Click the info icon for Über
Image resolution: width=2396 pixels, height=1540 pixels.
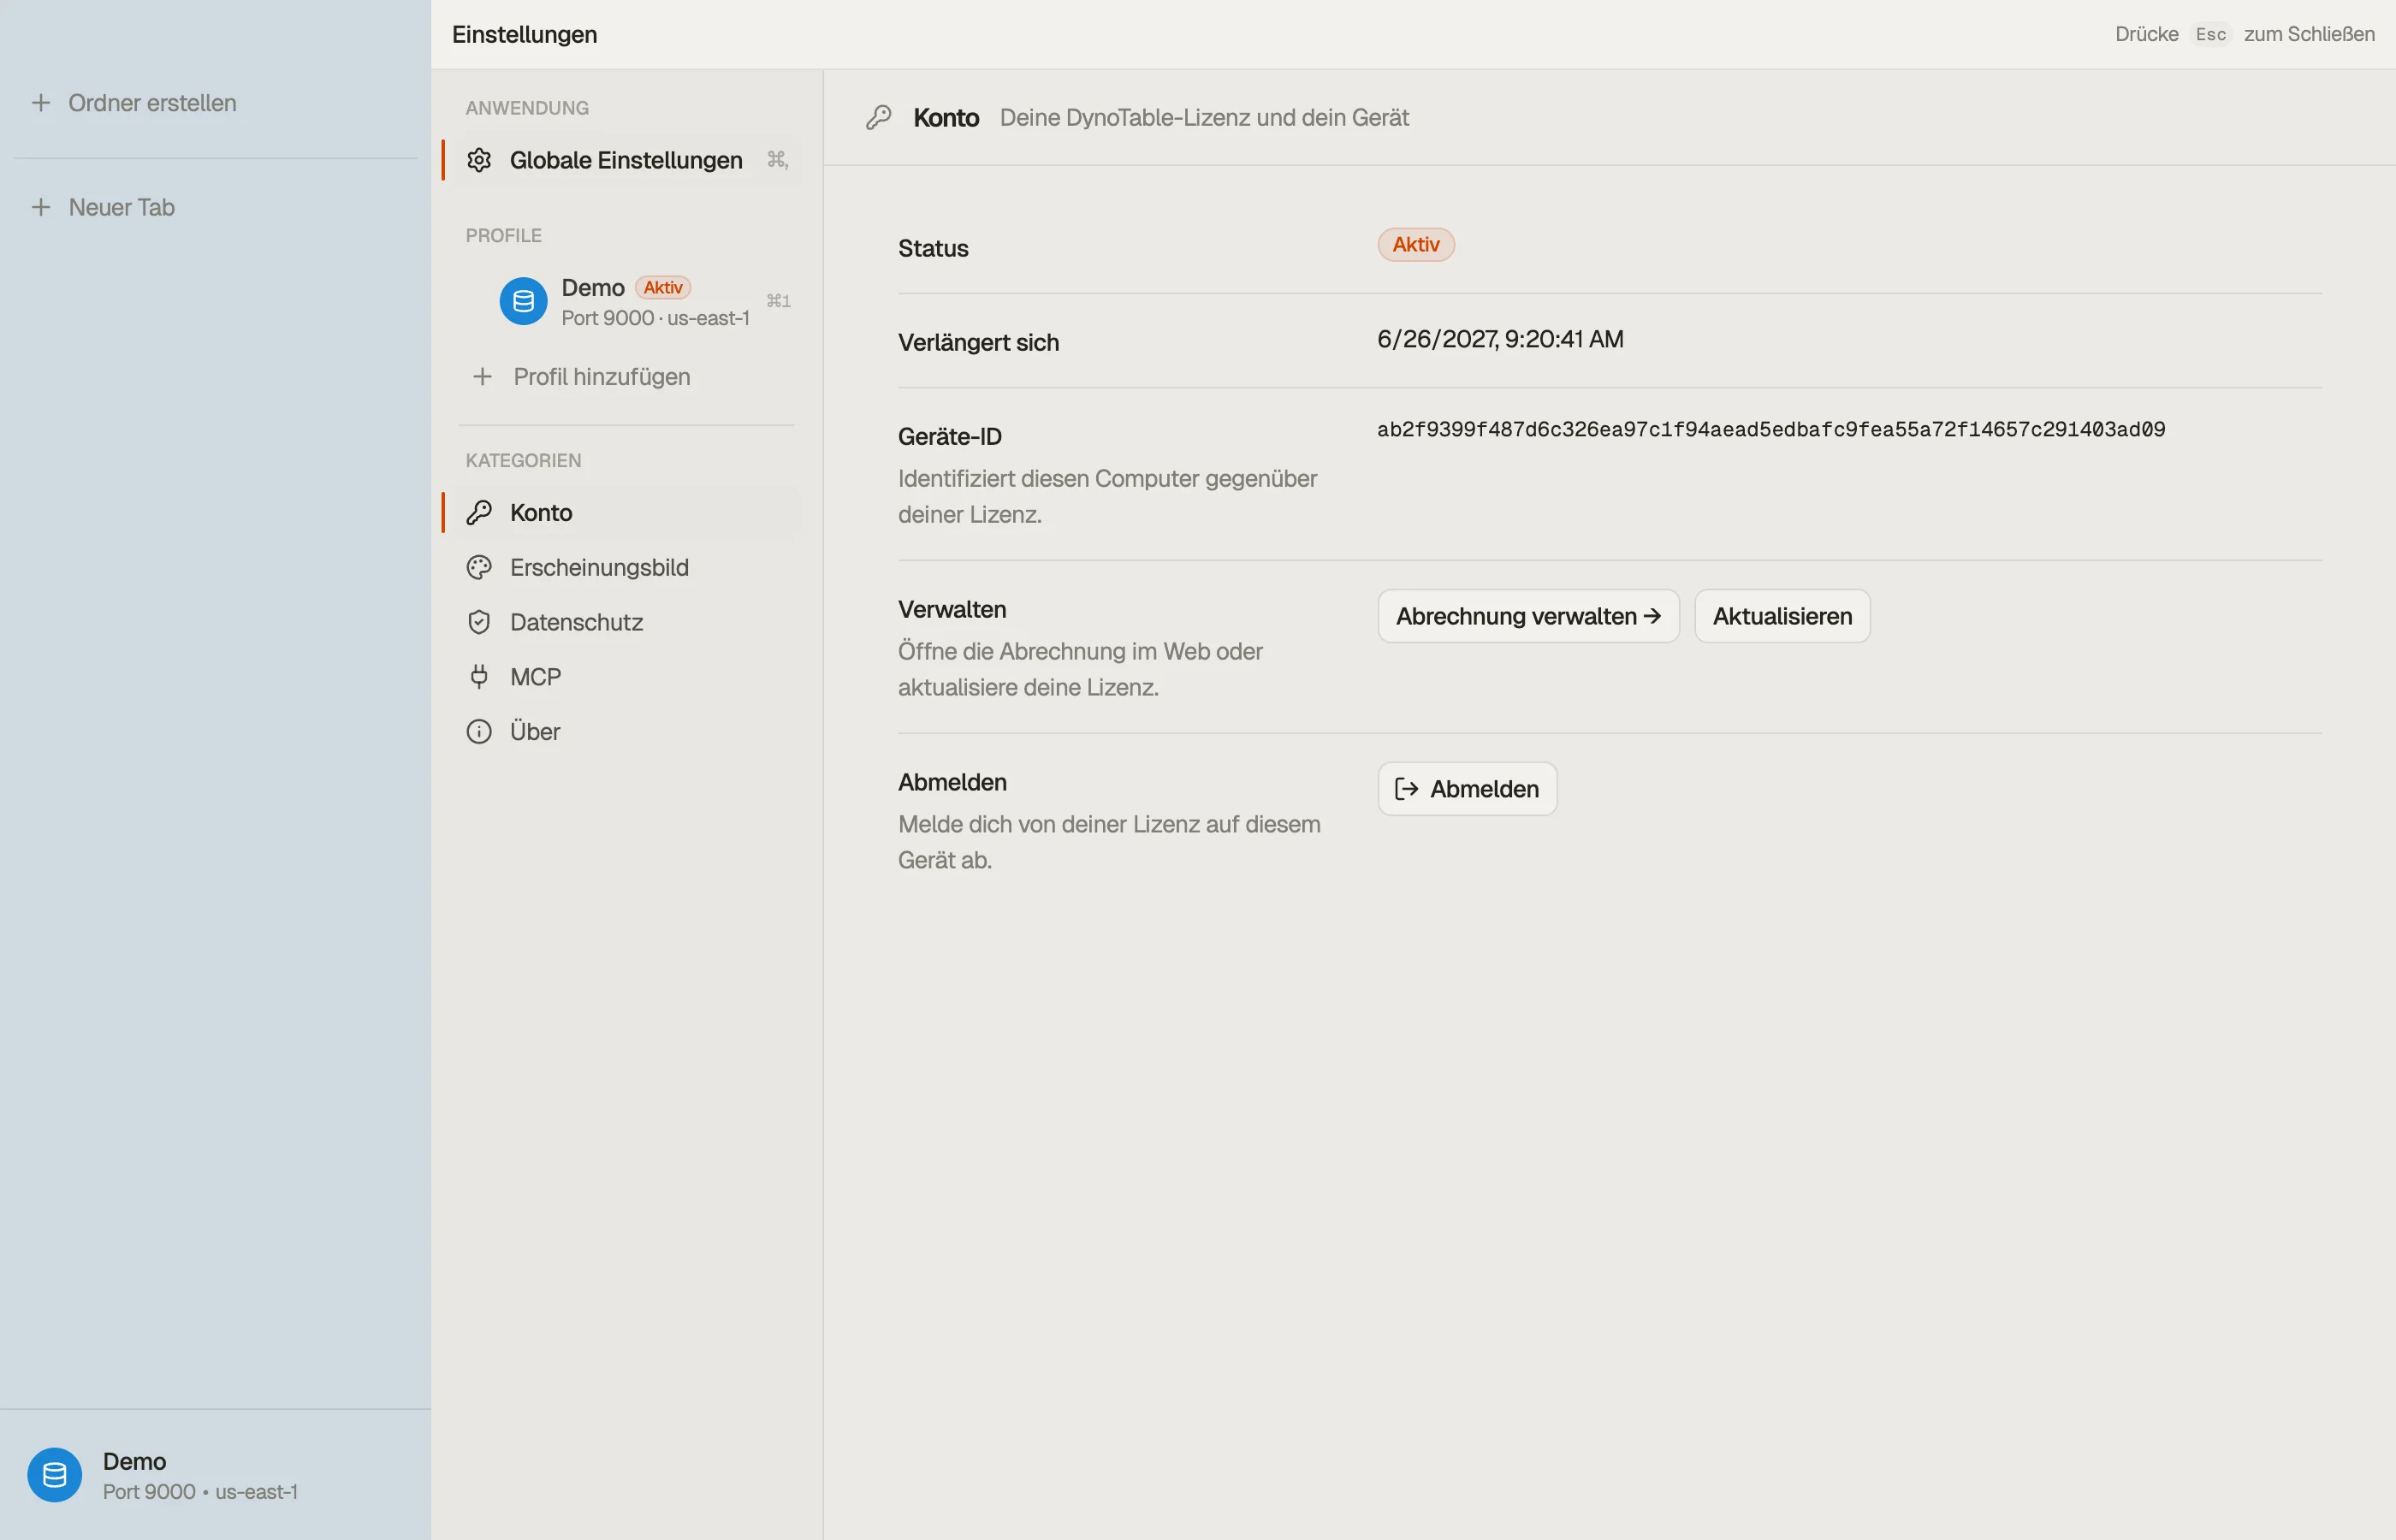coord(479,732)
